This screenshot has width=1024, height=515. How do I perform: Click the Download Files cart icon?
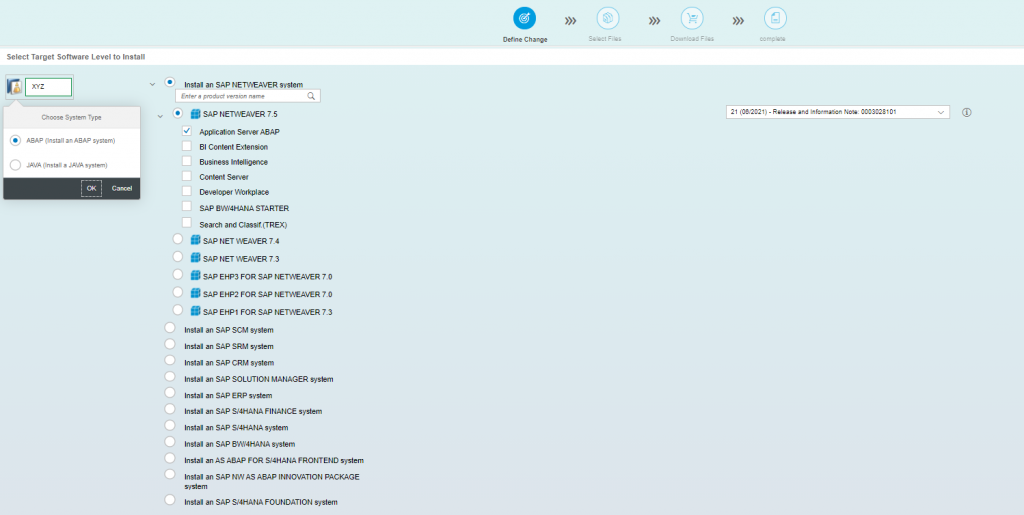click(692, 18)
